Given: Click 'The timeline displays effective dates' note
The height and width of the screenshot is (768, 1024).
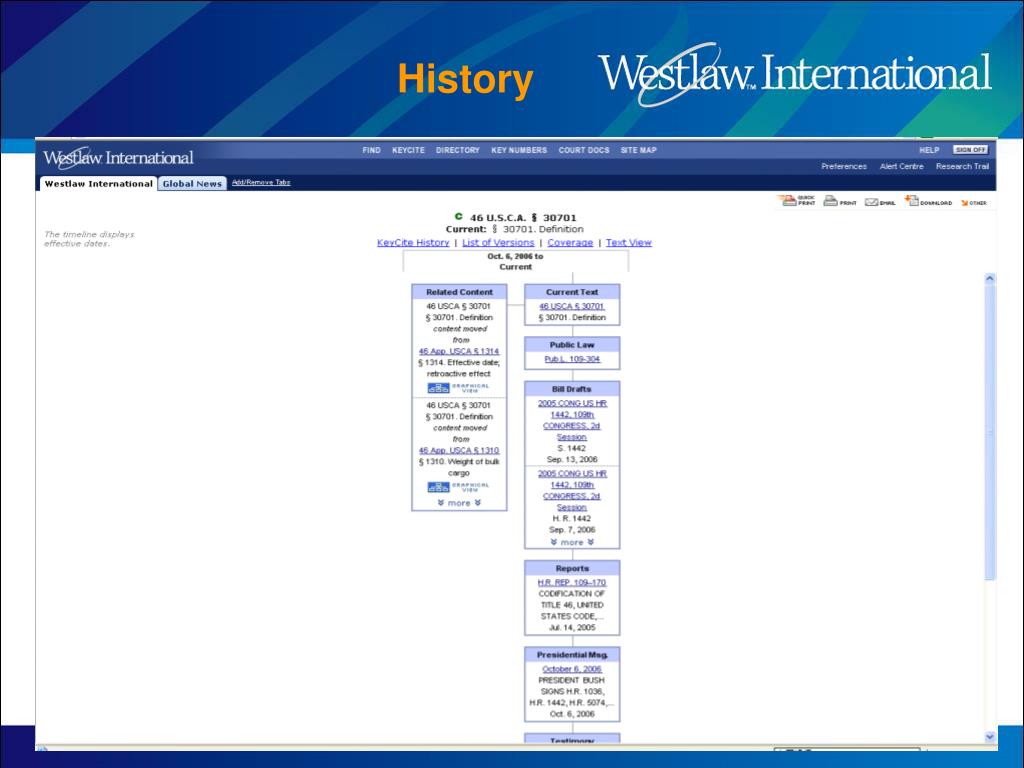Looking at the screenshot, I should coord(89,238).
